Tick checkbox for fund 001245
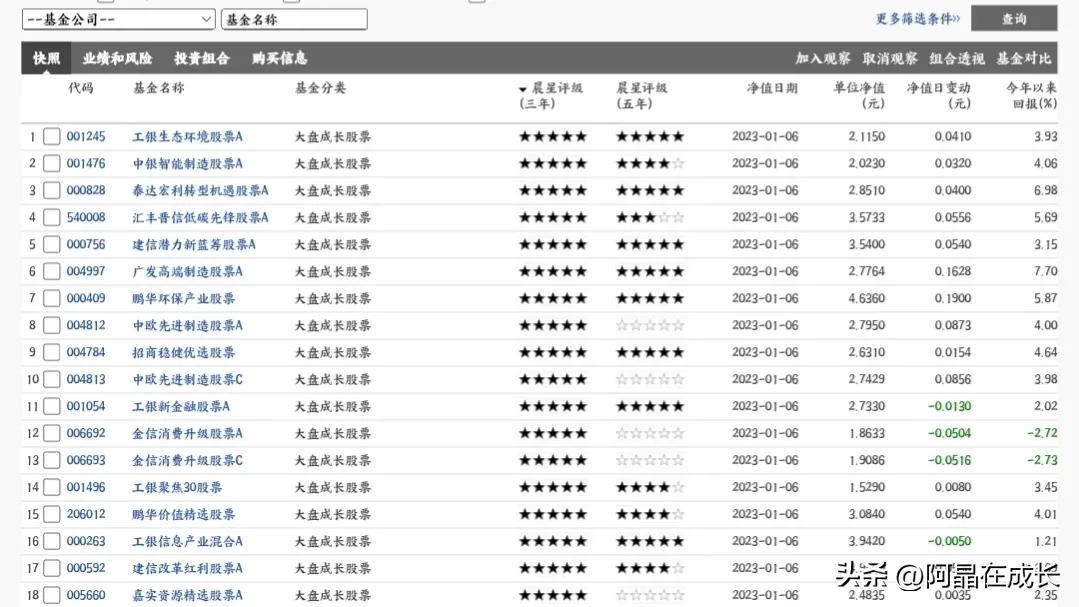The width and height of the screenshot is (1079, 607). pos(52,136)
